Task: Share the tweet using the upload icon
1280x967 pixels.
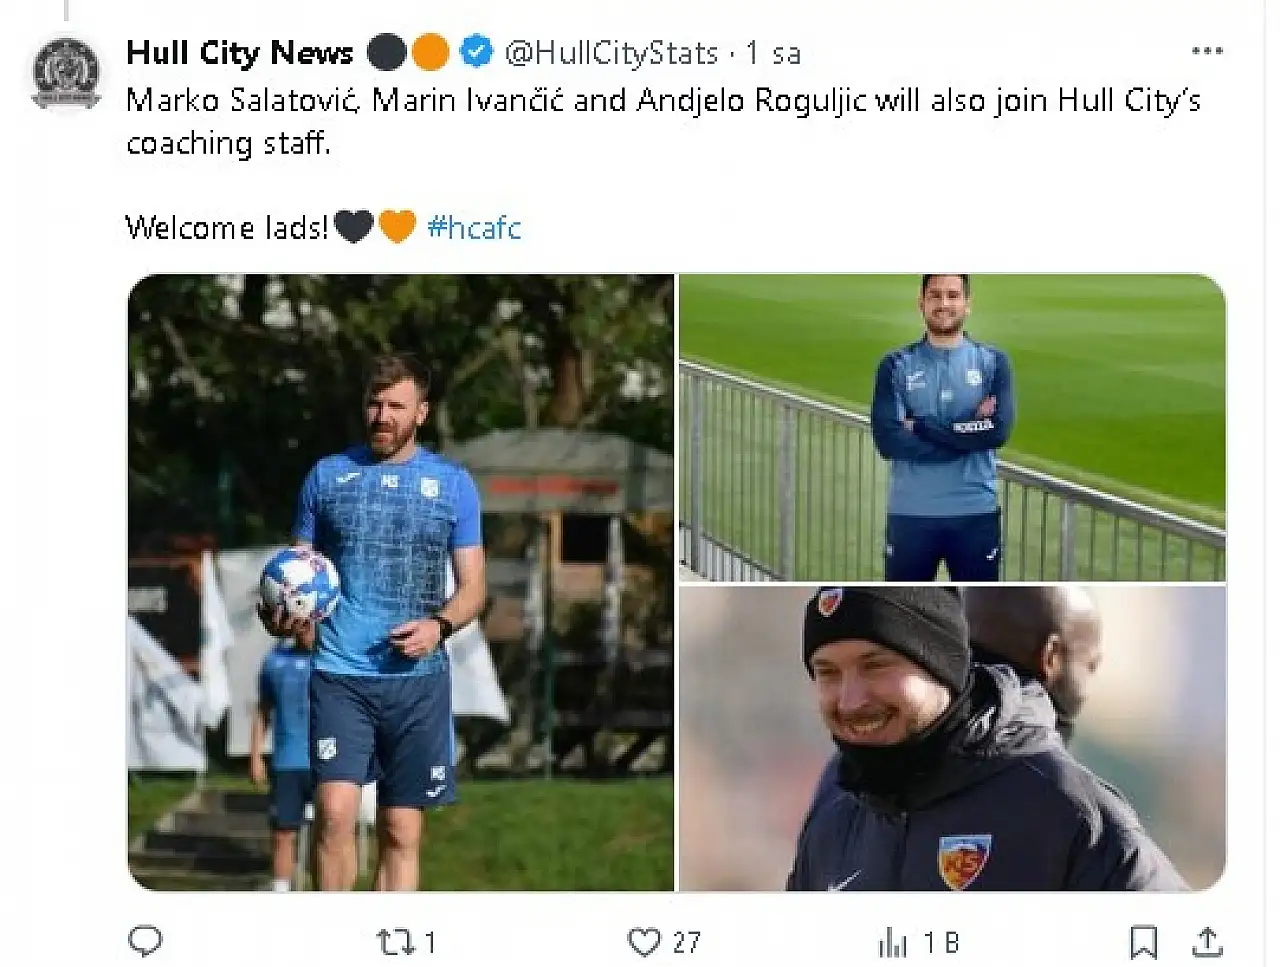Action: click(x=1208, y=942)
